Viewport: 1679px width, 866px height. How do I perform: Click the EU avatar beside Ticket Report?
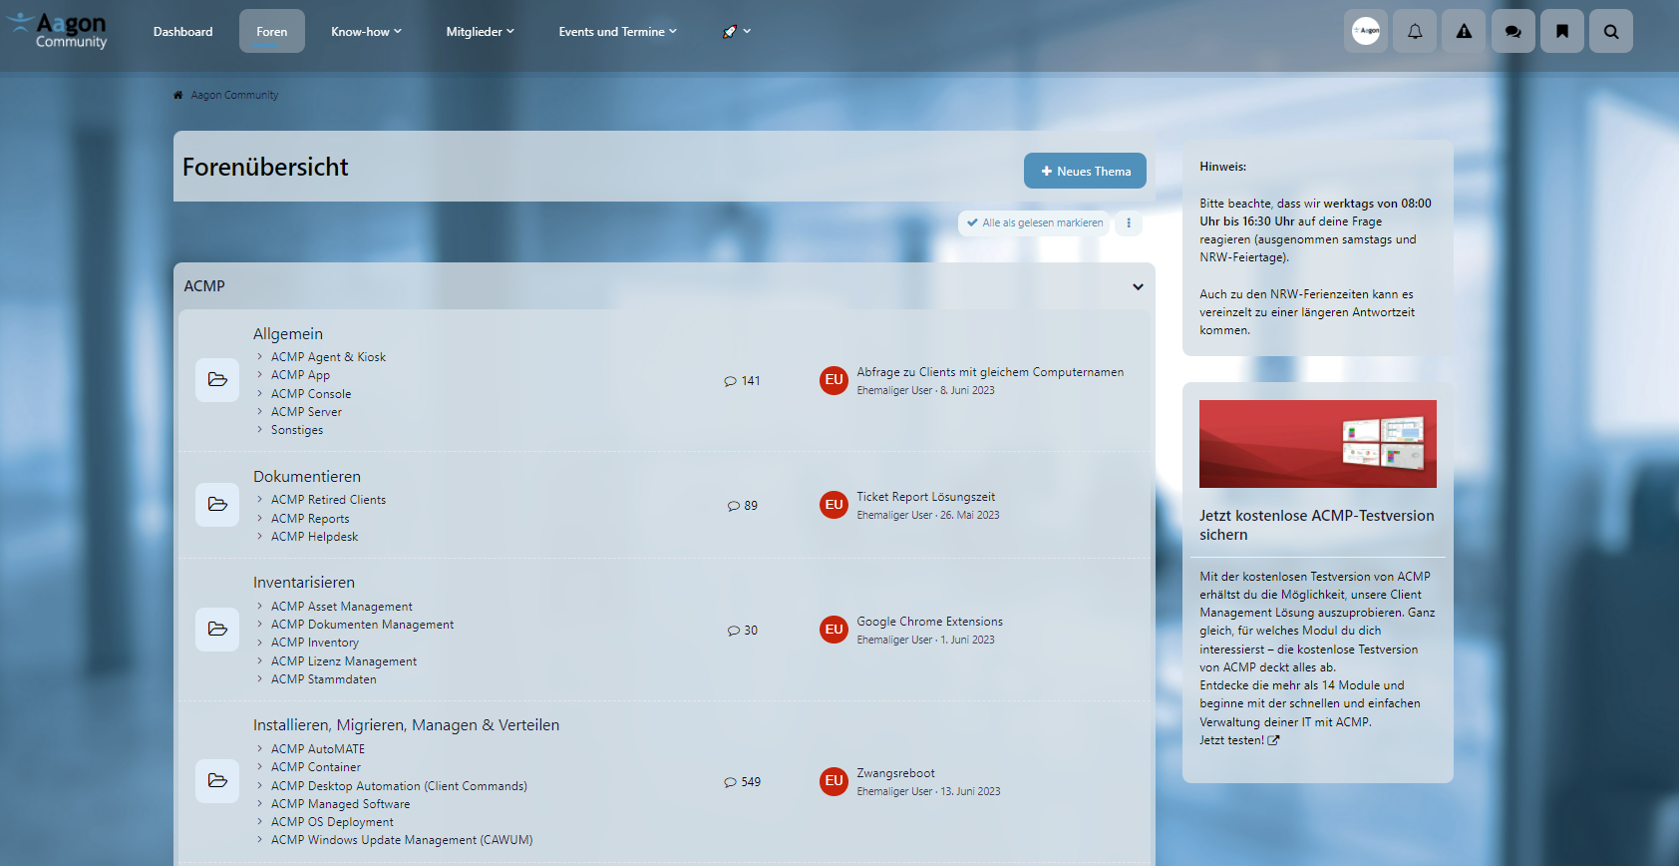[834, 505]
